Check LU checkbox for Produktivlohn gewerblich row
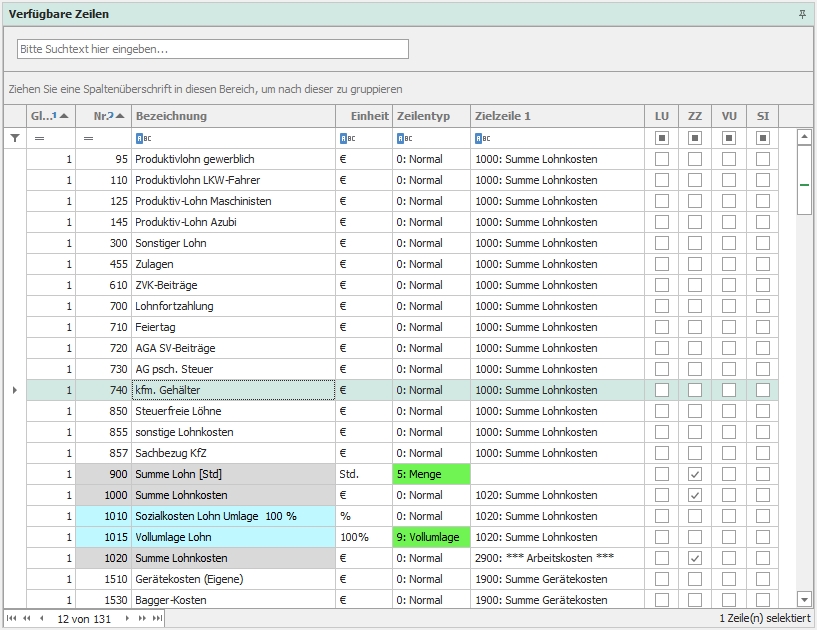817x630 pixels. (x=661, y=159)
